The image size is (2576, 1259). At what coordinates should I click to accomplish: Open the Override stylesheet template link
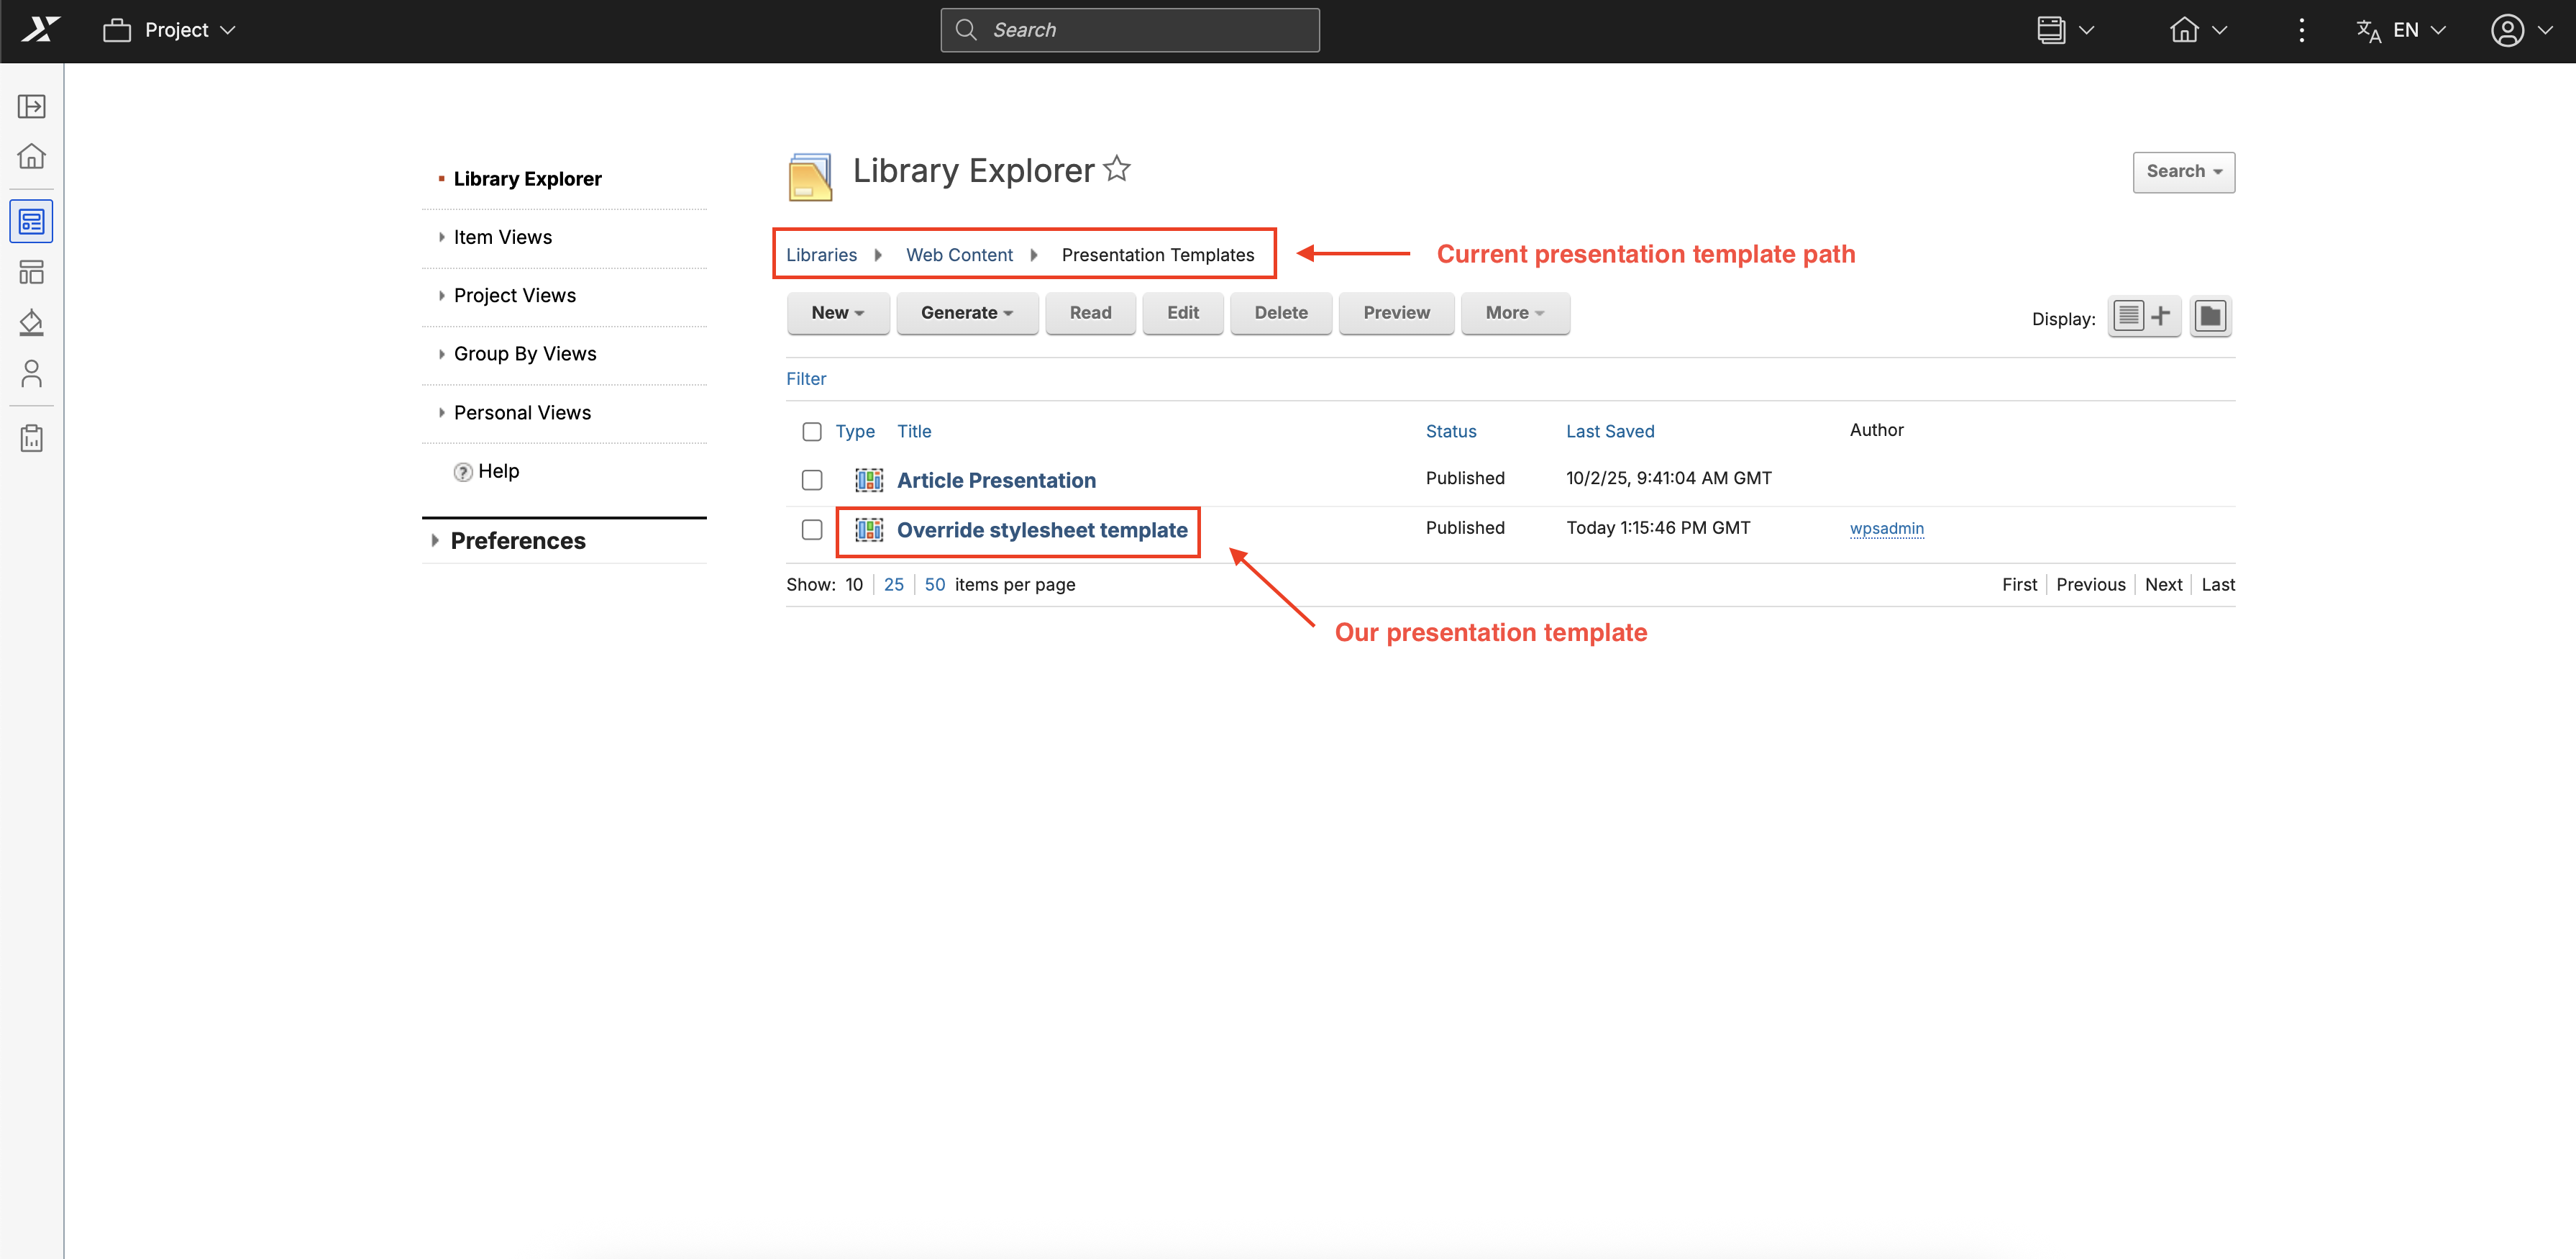coord(1042,530)
